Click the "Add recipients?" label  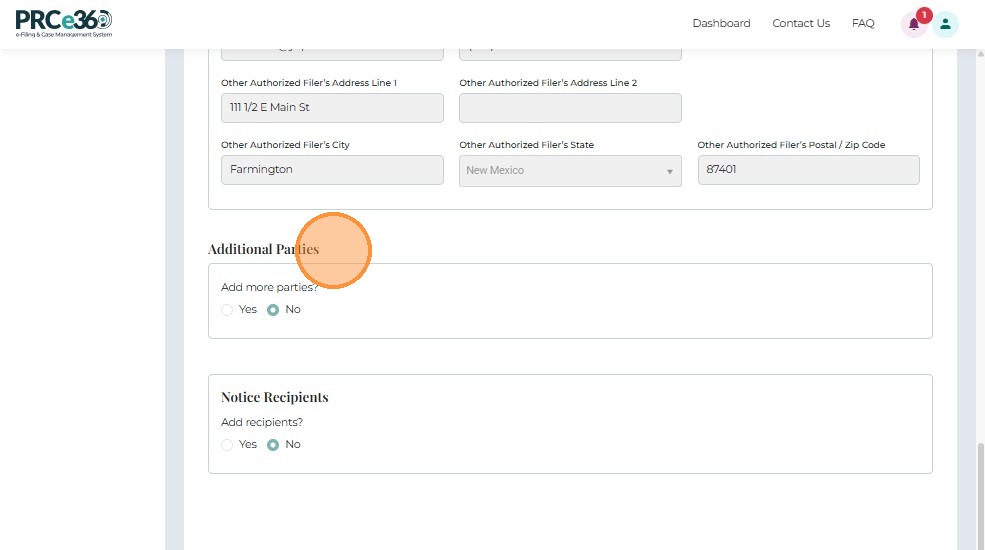262,422
